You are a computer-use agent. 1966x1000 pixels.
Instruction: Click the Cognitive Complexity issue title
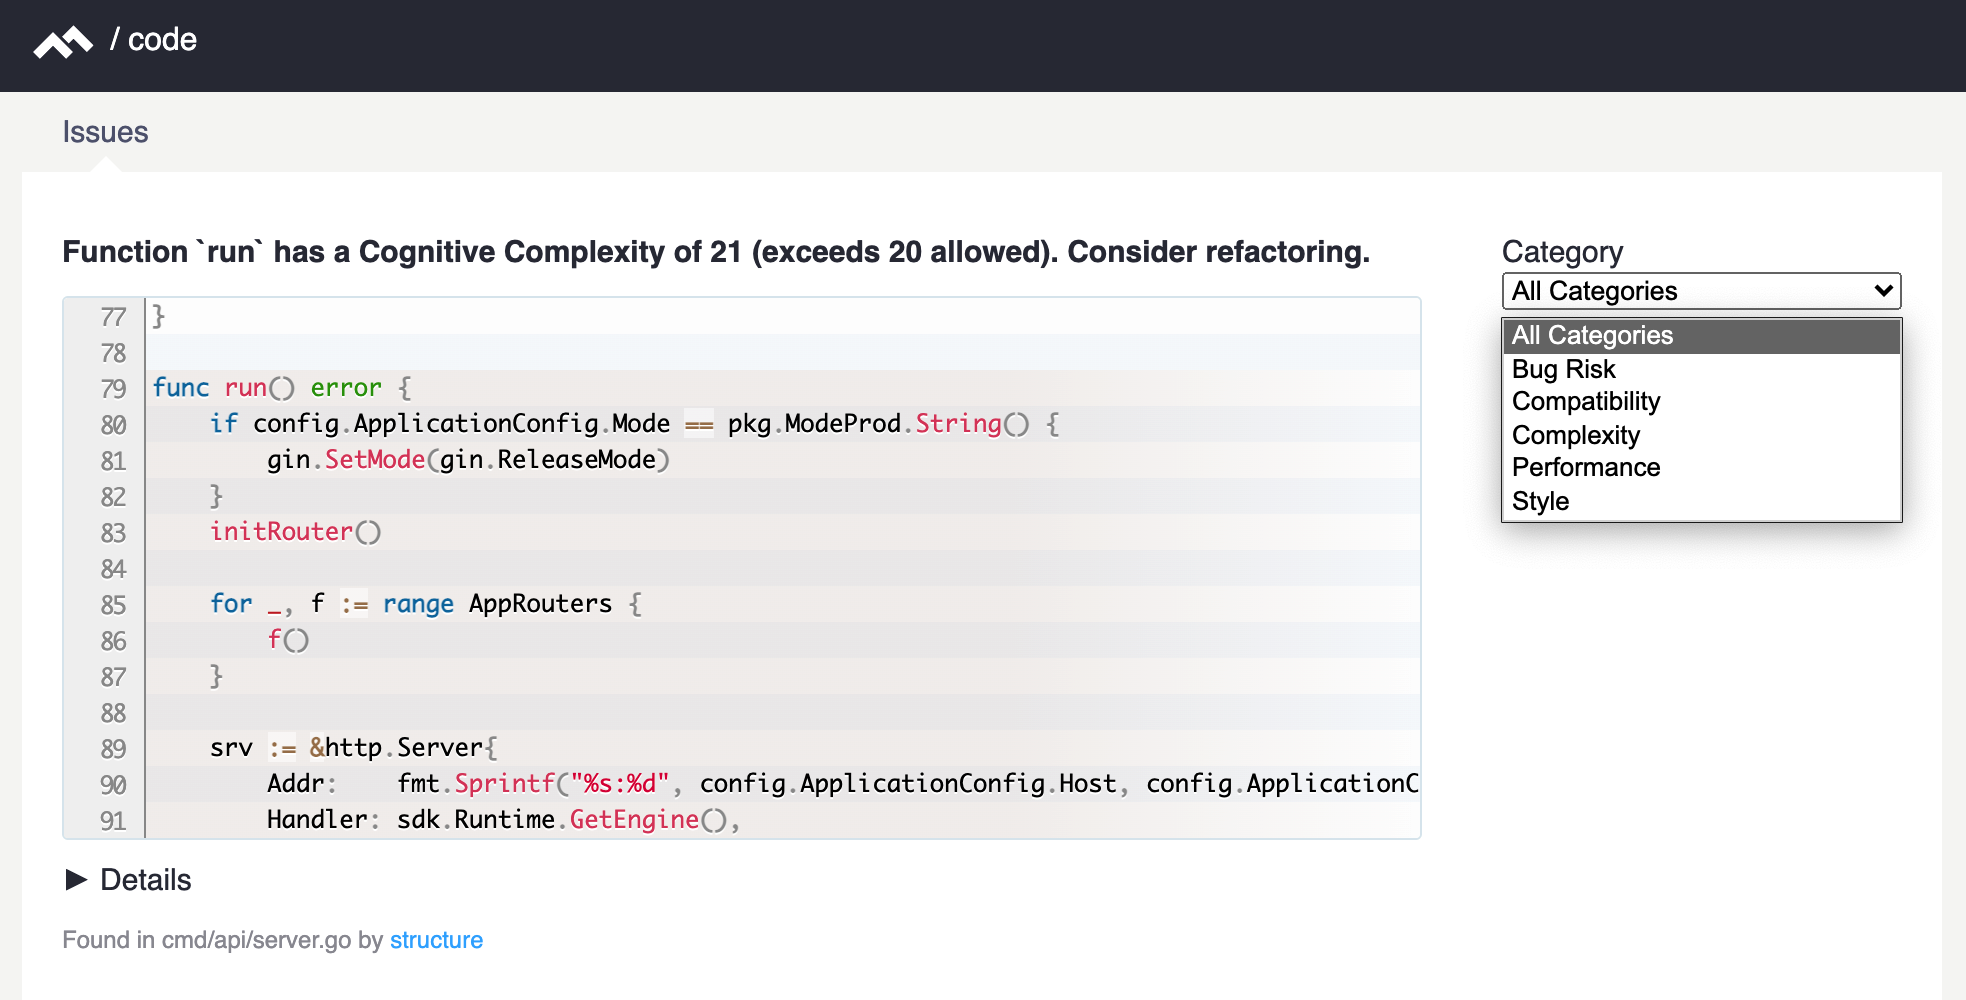(x=715, y=252)
